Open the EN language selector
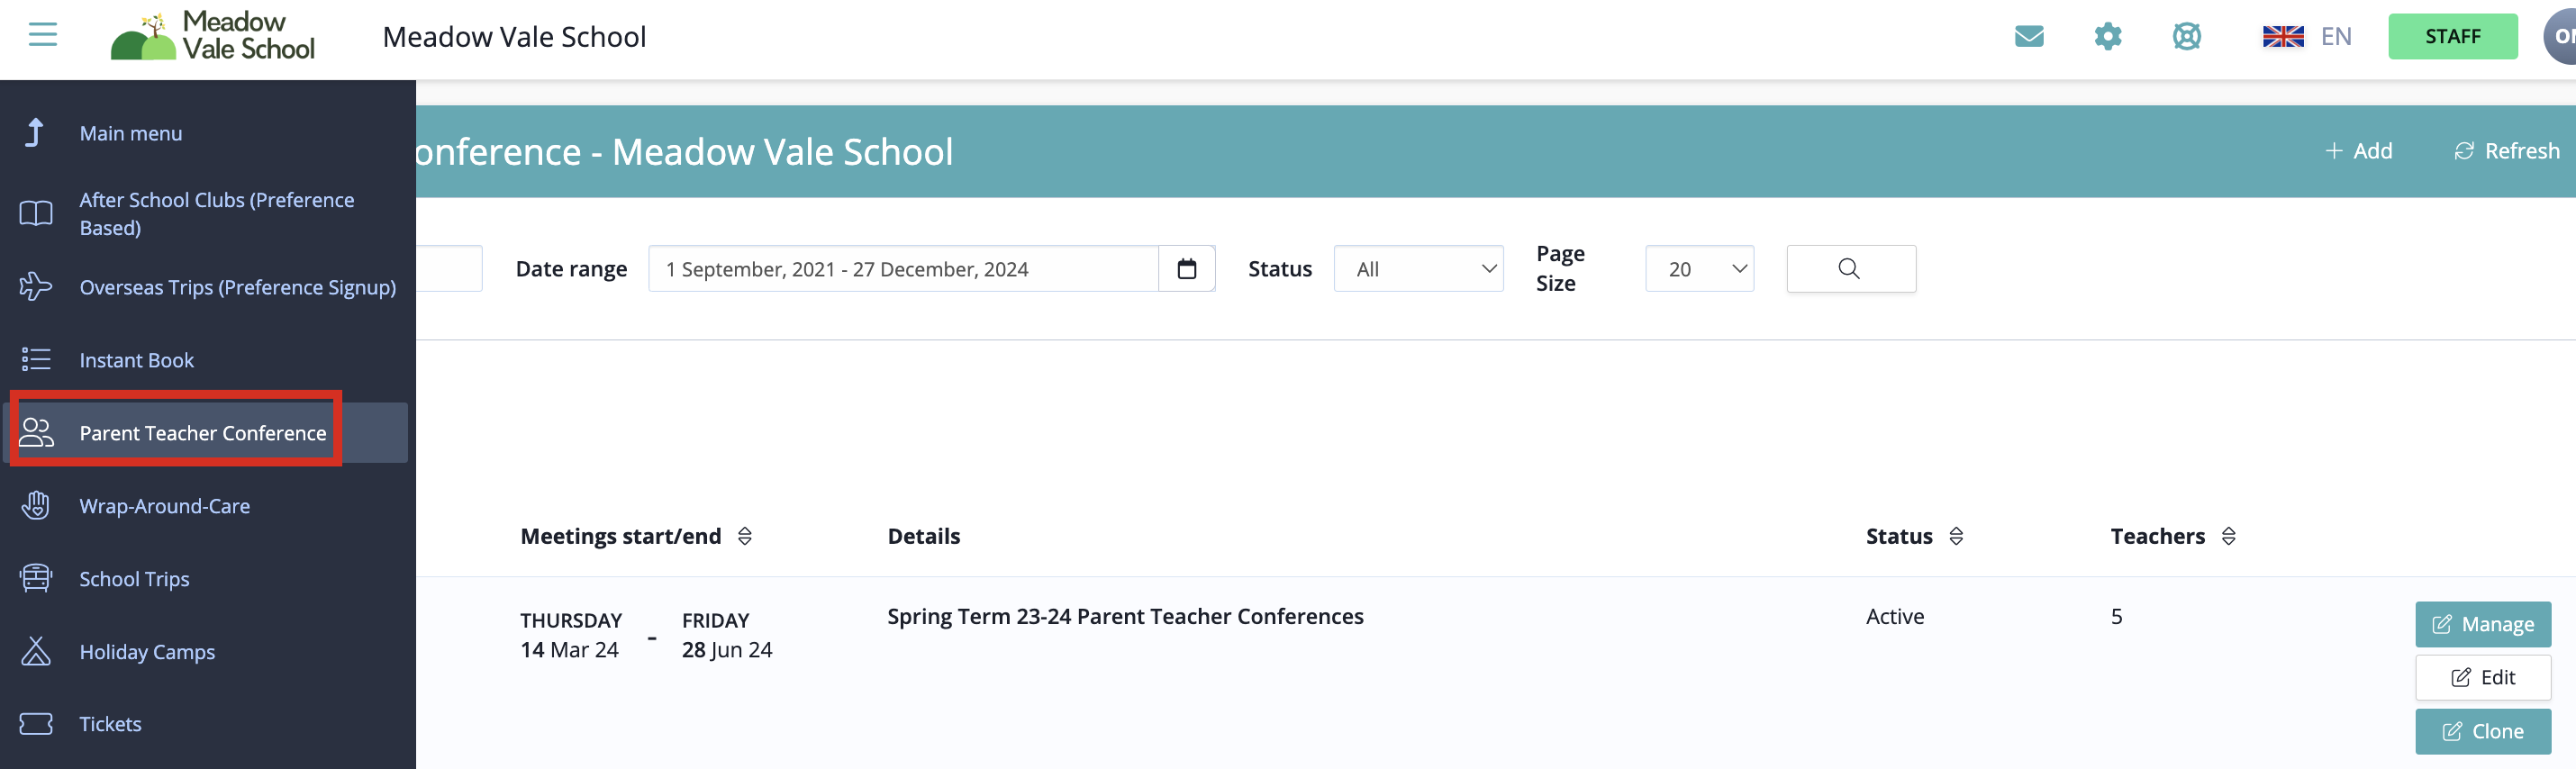2576x769 pixels. (x=2307, y=37)
